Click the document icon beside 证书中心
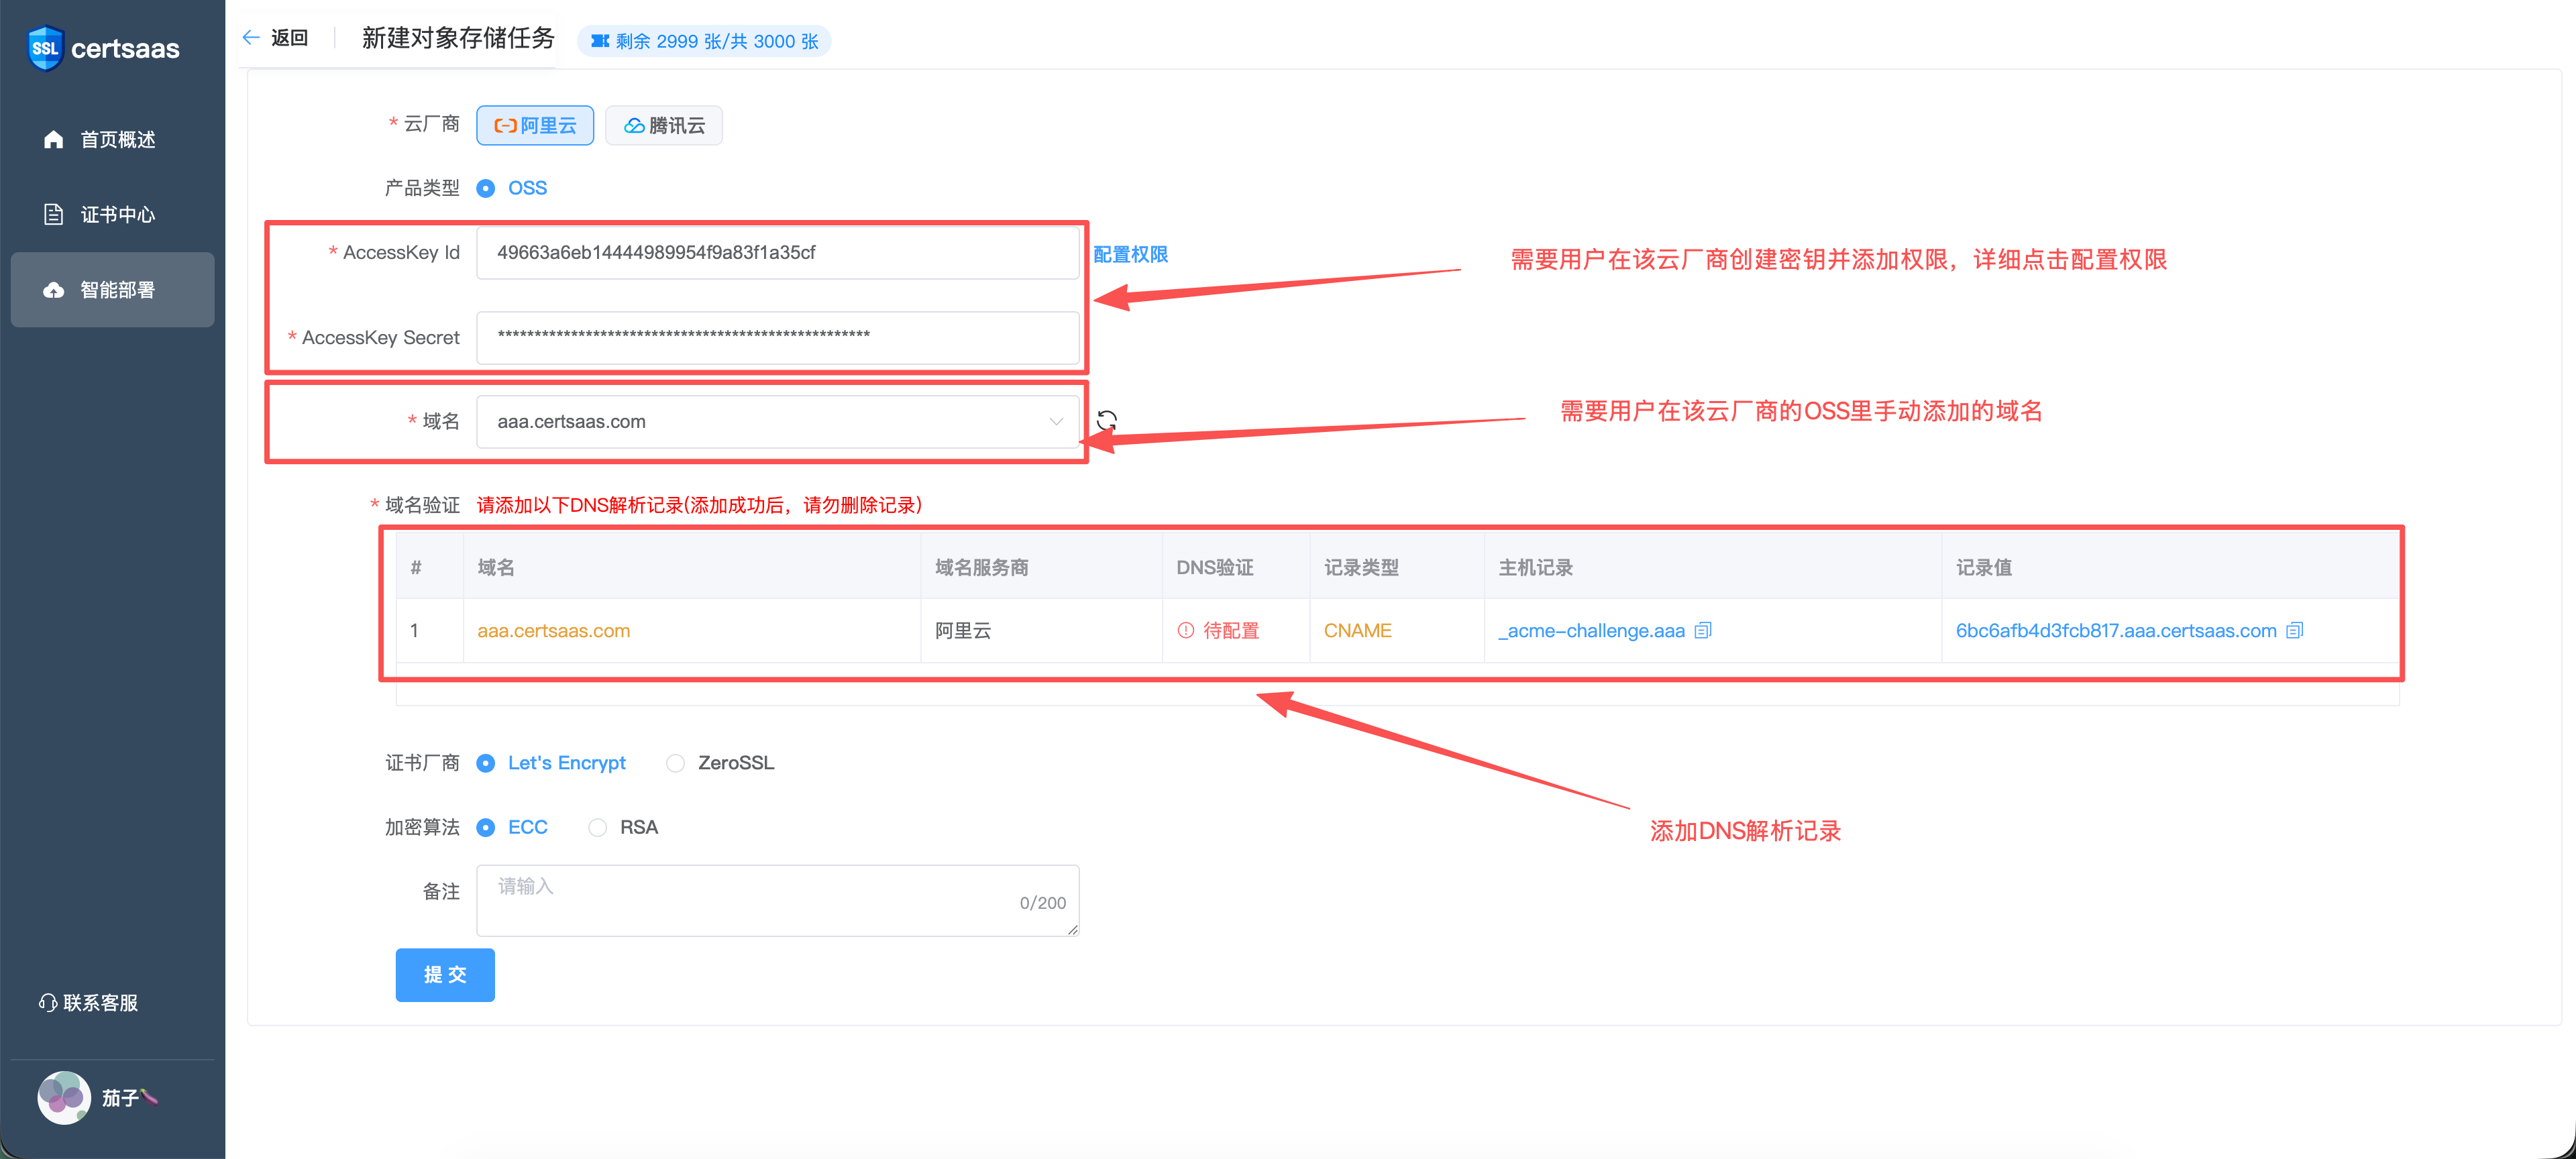 54,215
